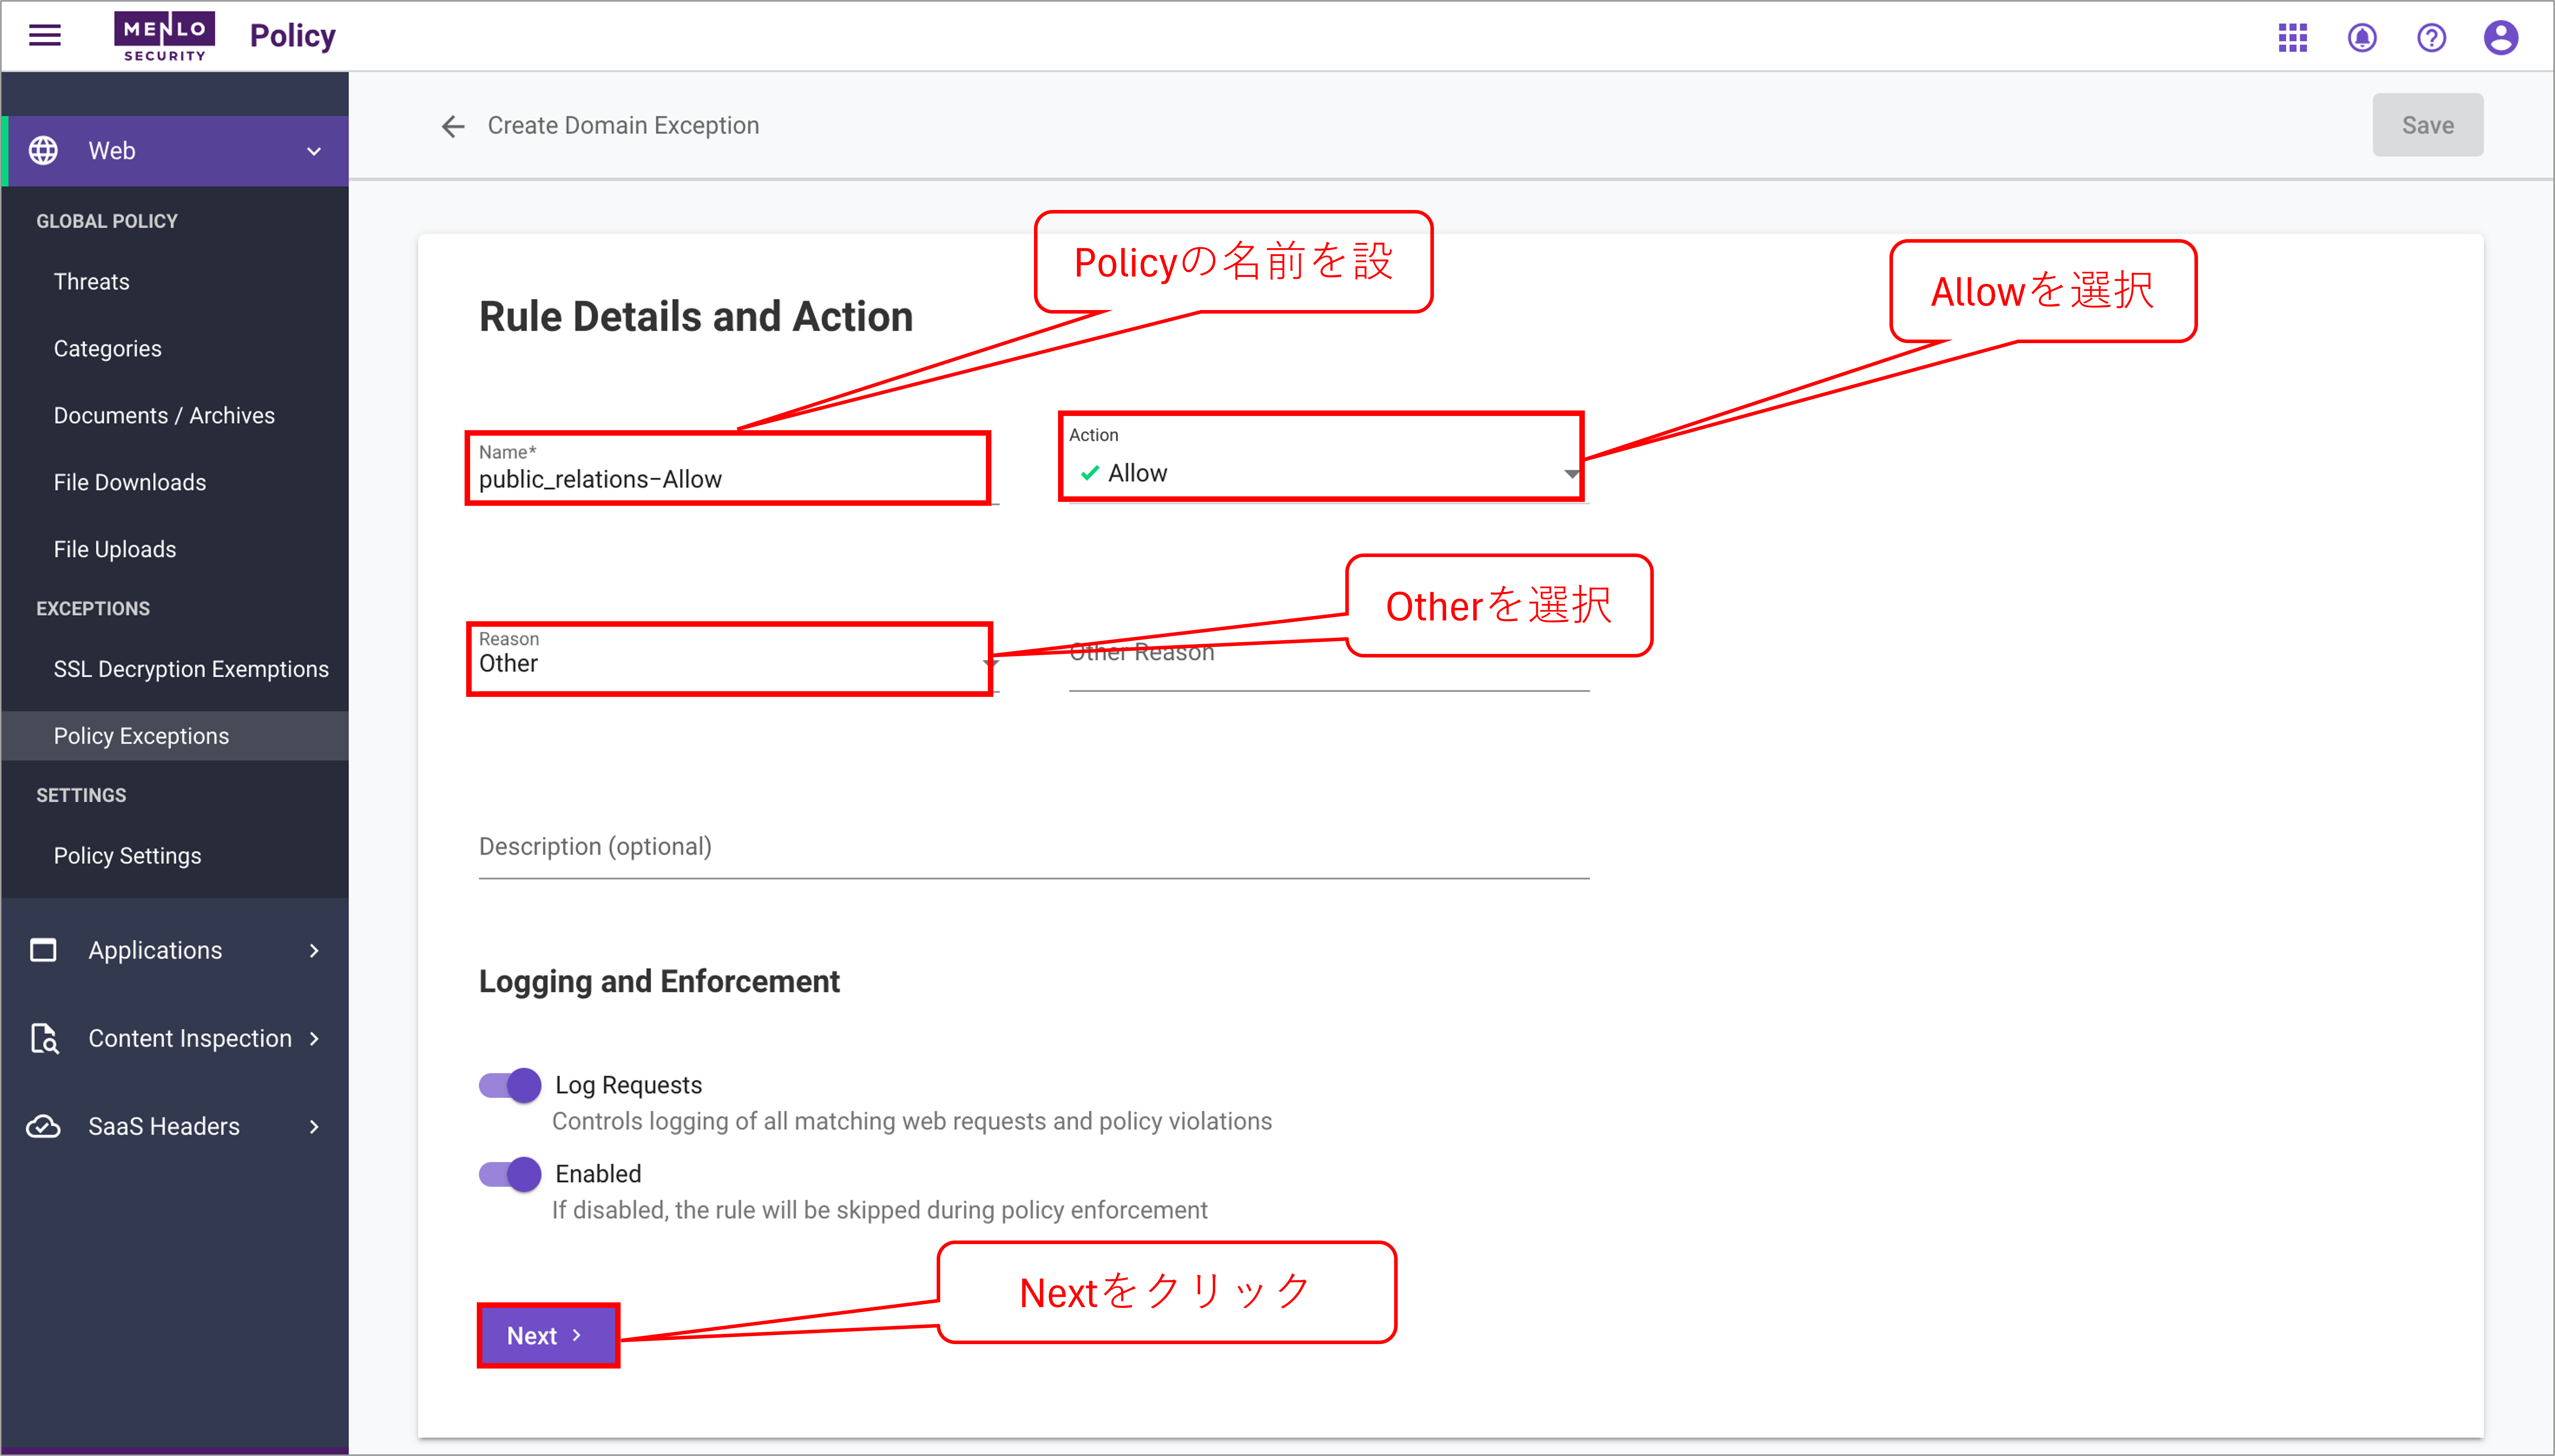Go back with the arrow icon
The width and height of the screenshot is (2555, 1456).
pyautogui.click(x=453, y=126)
